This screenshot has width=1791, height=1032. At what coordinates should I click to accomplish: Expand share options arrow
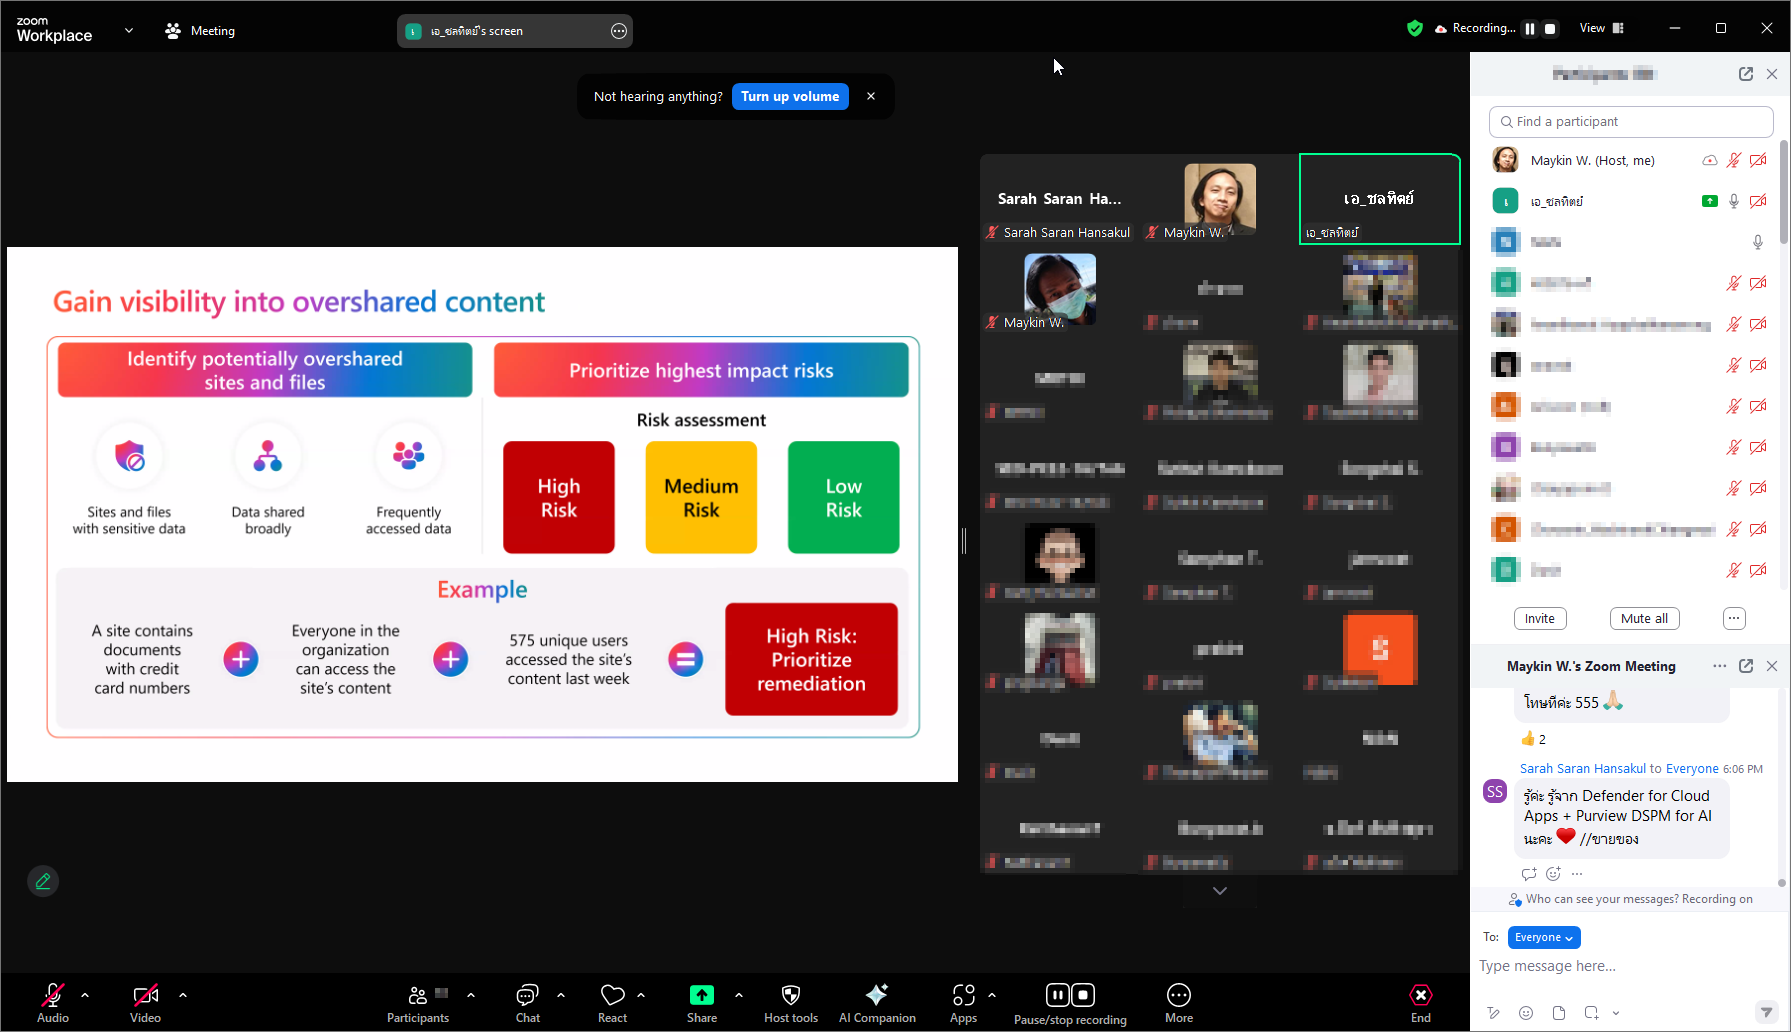click(x=739, y=995)
